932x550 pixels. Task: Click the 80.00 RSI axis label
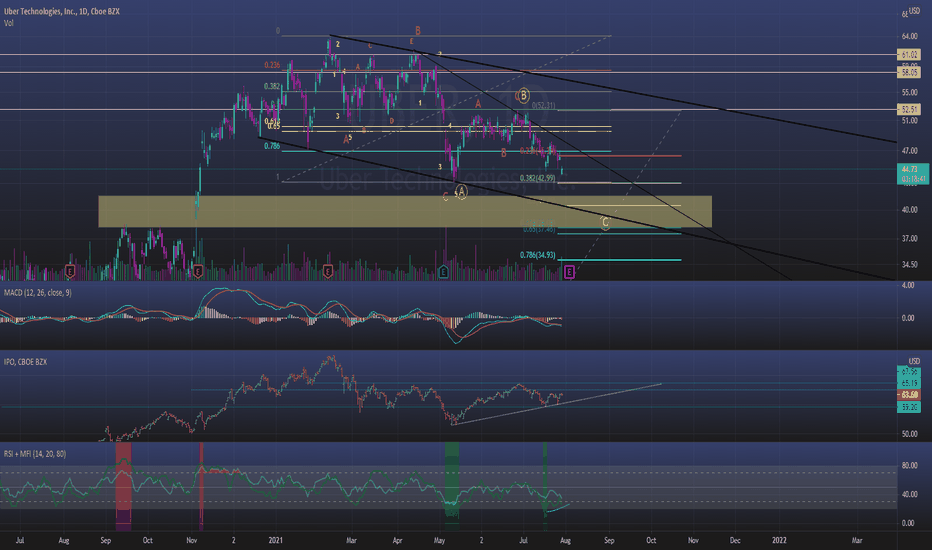pyautogui.click(x=909, y=466)
